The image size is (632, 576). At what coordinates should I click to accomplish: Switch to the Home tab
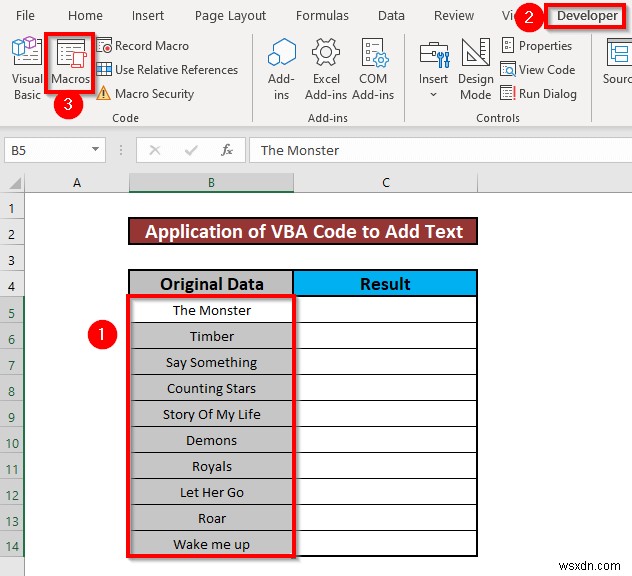pos(85,15)
